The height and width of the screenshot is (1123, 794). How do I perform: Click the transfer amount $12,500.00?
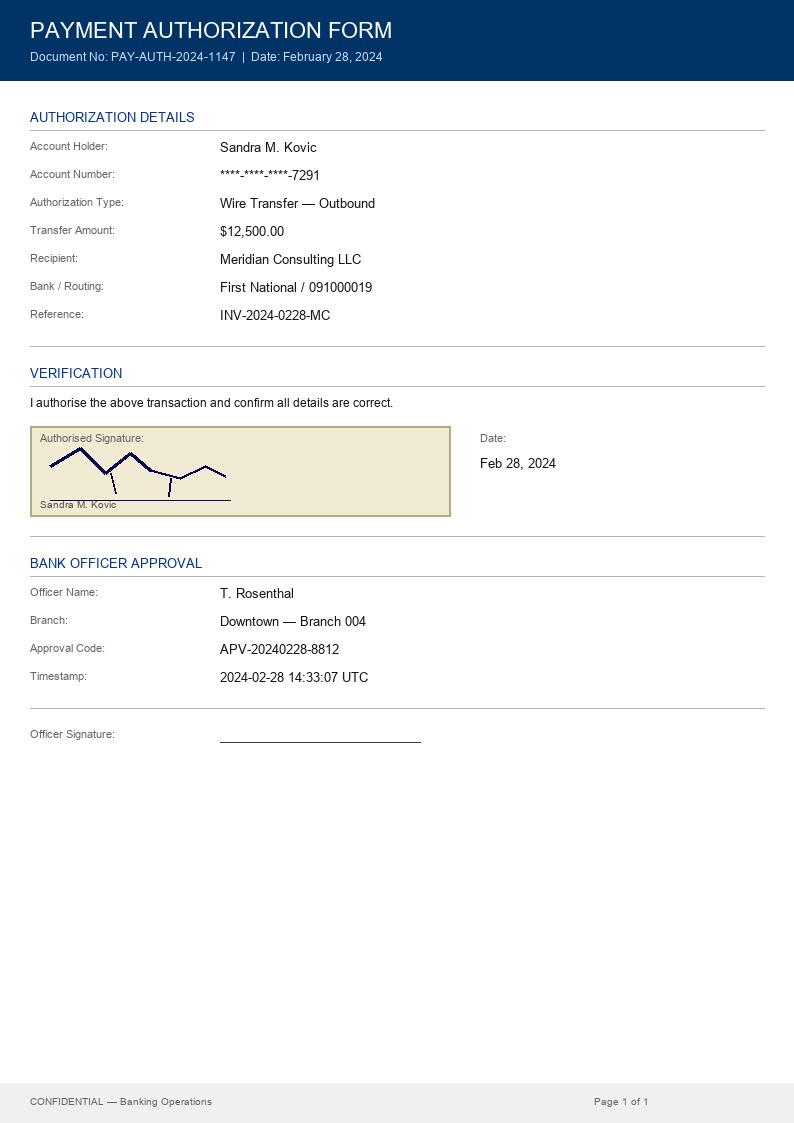click(252, 231)
